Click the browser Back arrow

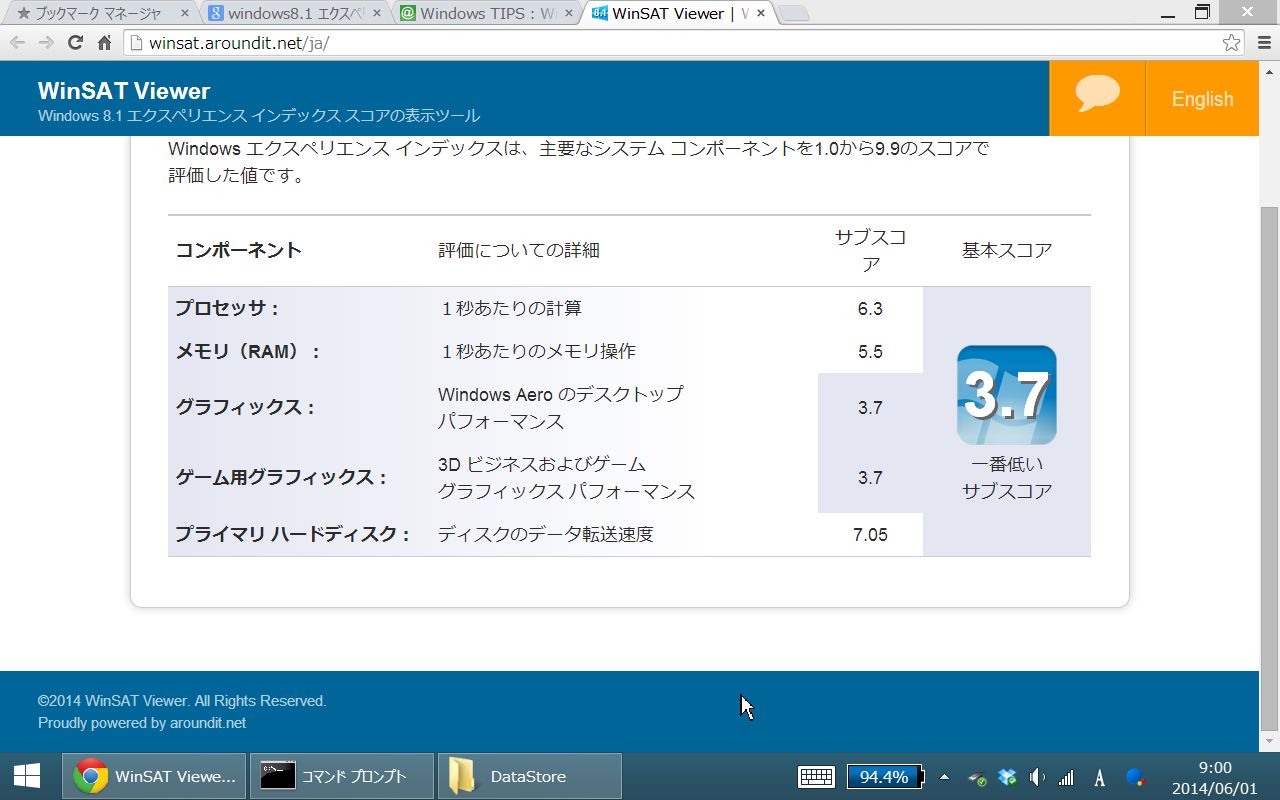17,43
